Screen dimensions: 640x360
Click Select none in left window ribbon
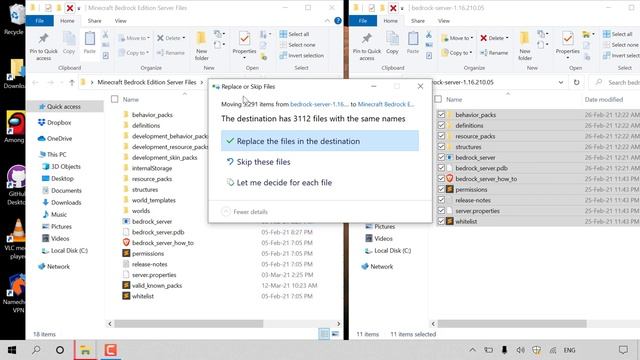coord(297,44)
